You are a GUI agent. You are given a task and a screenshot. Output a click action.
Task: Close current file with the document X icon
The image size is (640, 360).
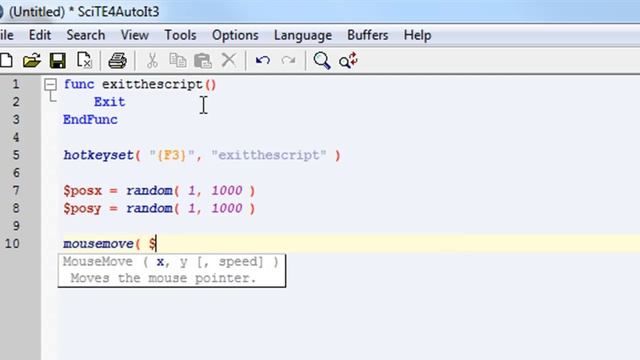coord(84,60)
